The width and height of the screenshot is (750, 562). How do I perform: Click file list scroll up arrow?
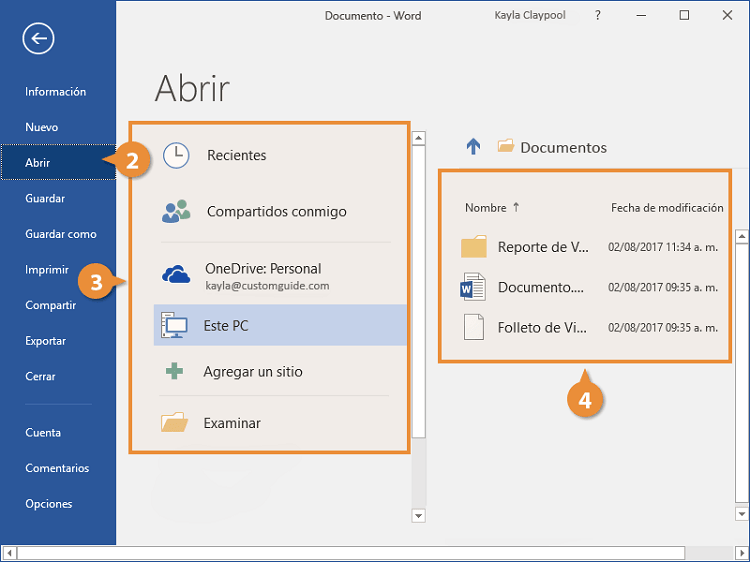[742, 236]
